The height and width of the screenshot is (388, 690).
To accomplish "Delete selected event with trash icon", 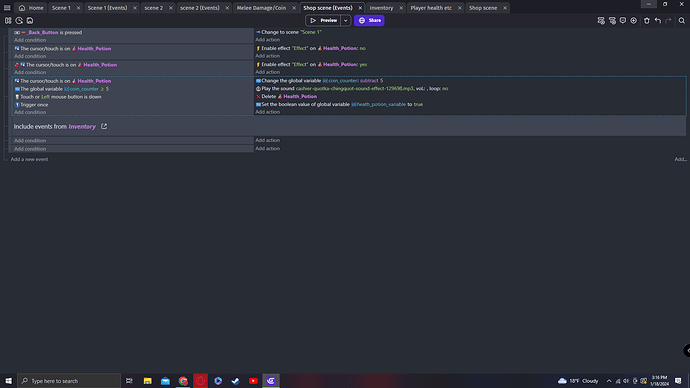I will tap(647, 20).
